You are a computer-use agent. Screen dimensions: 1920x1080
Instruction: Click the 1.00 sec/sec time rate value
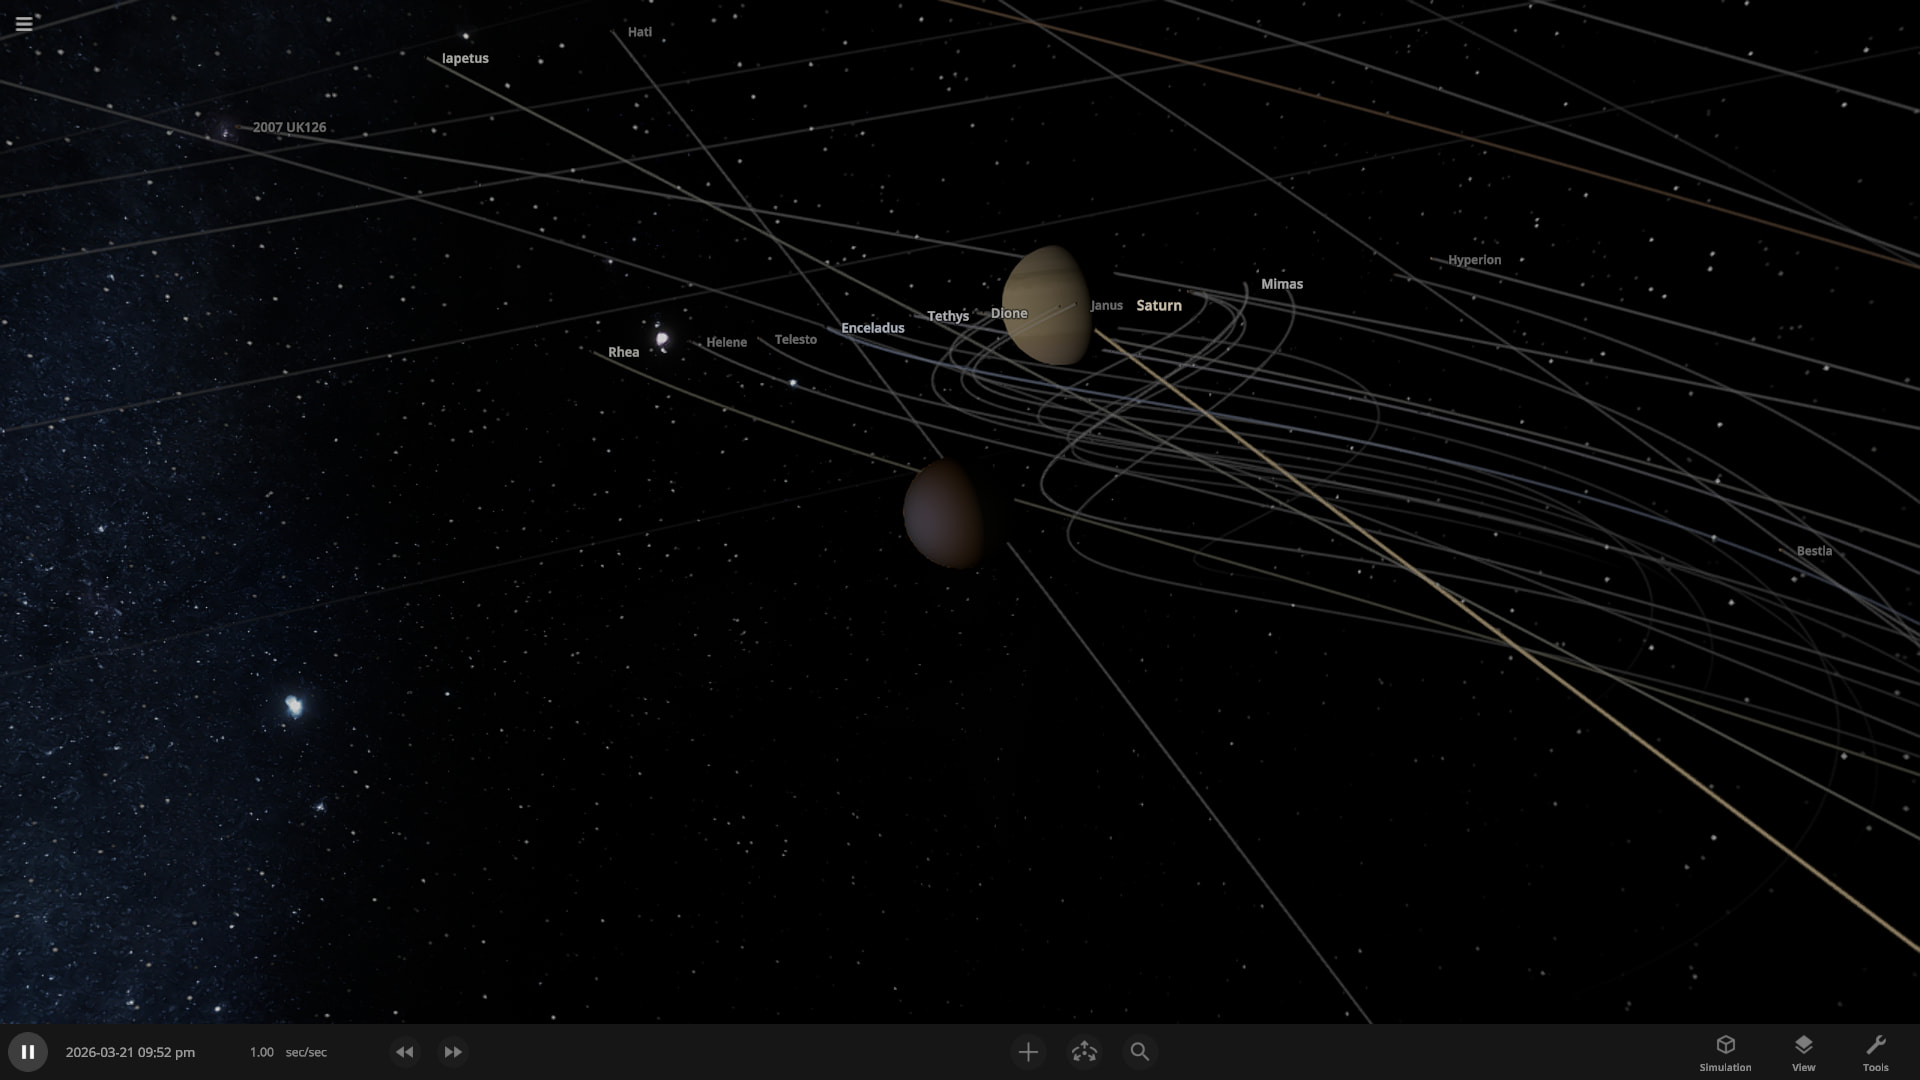coord(262,1052)
